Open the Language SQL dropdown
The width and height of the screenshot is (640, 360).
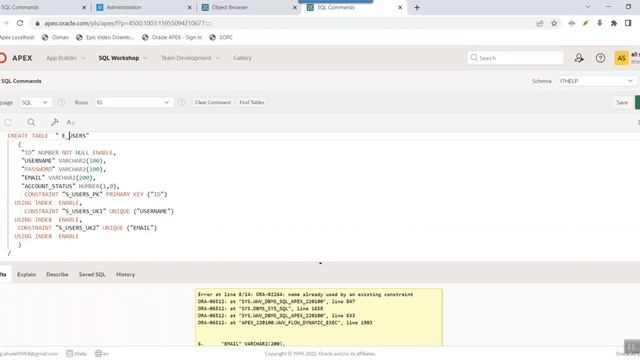[36, 102]
